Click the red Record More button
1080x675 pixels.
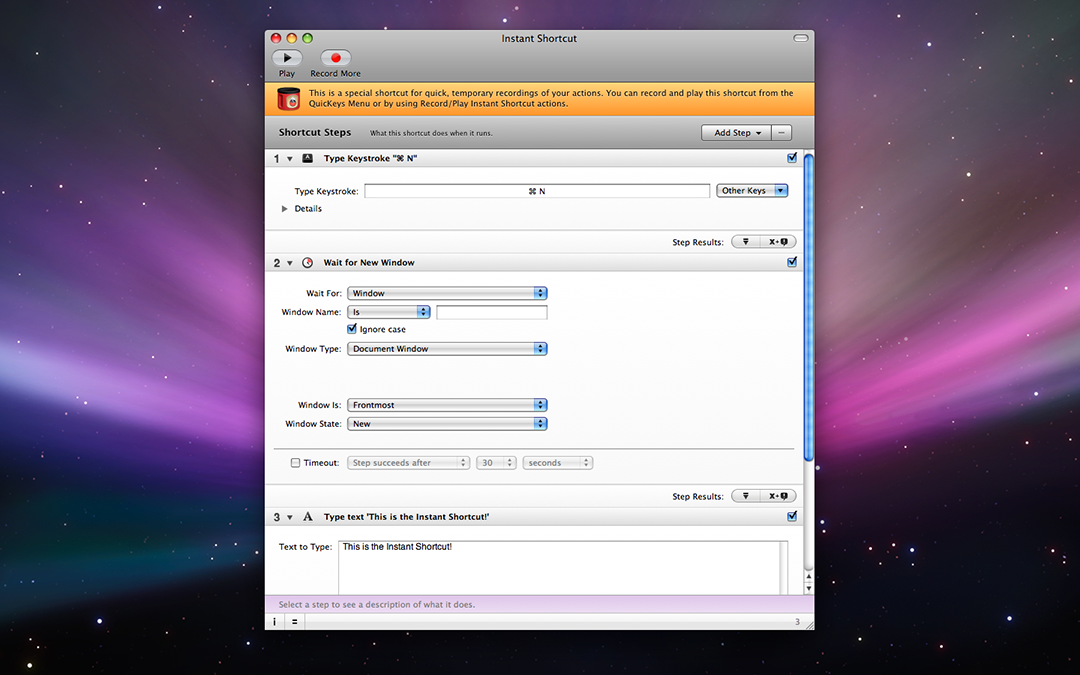pyautogui.click(x=335, y=58)
